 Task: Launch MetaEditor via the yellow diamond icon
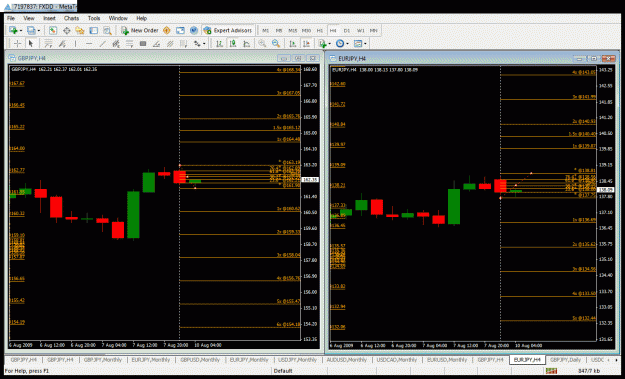coord(167,30)
